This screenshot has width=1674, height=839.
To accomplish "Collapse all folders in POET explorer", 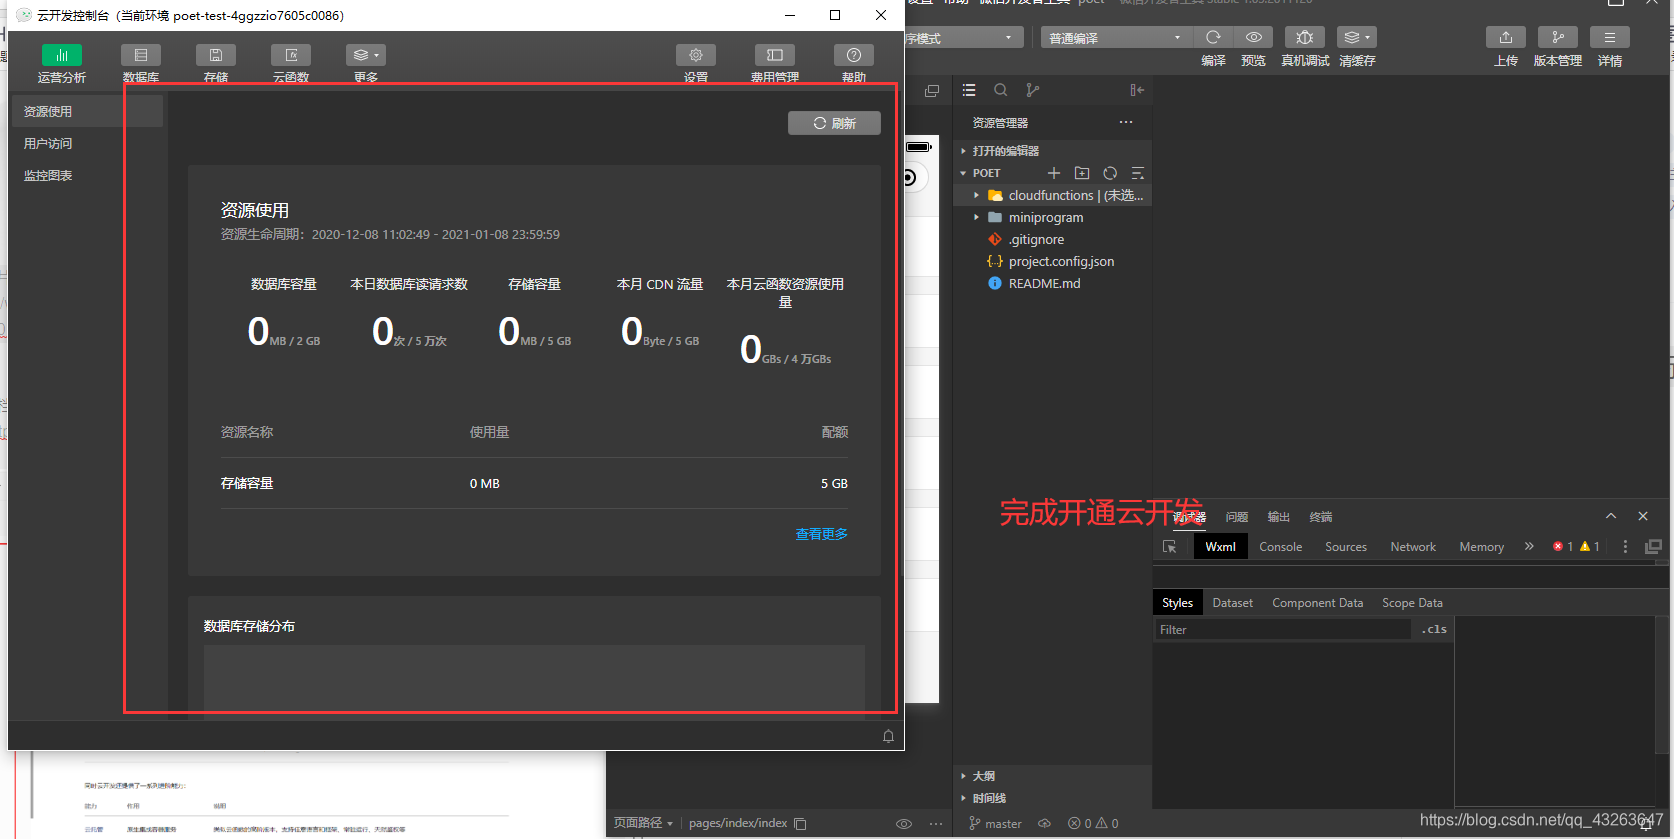I will click(1138, 173).
